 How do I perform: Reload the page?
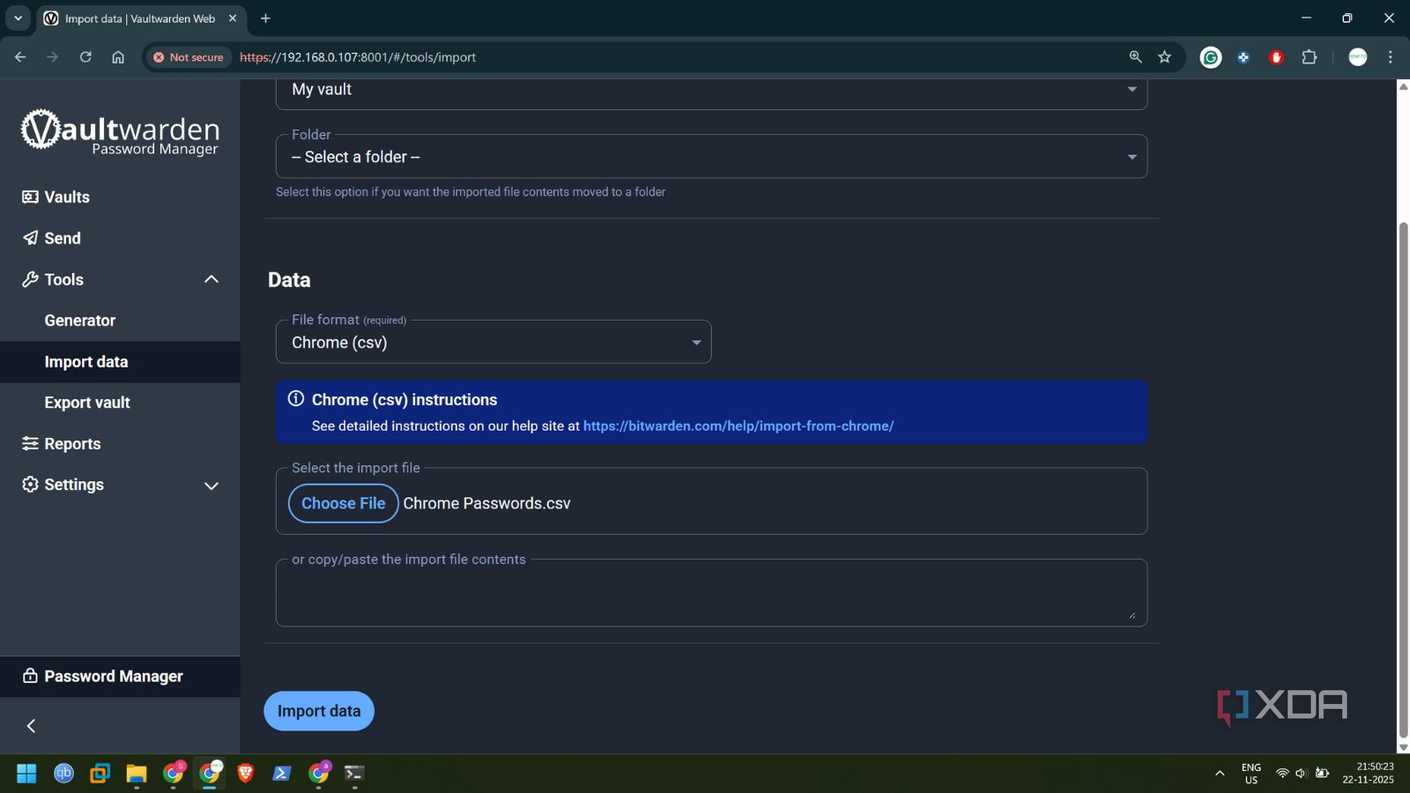pos(85,57)
